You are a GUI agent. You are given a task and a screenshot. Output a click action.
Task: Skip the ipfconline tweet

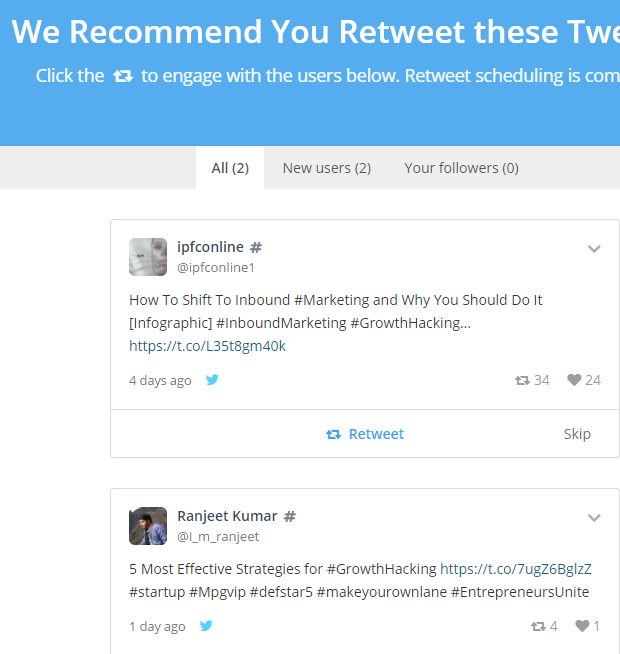577,434
